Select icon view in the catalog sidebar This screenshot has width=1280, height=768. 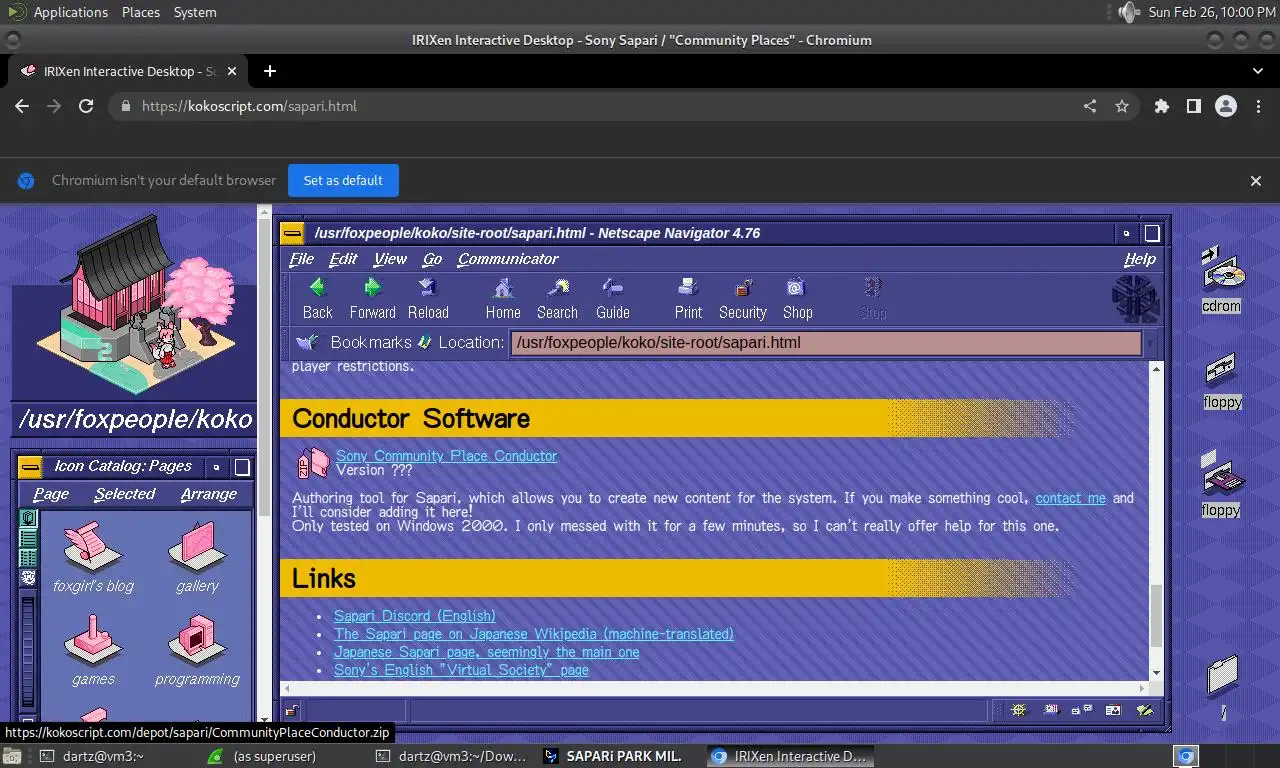(x=28, y=519)
